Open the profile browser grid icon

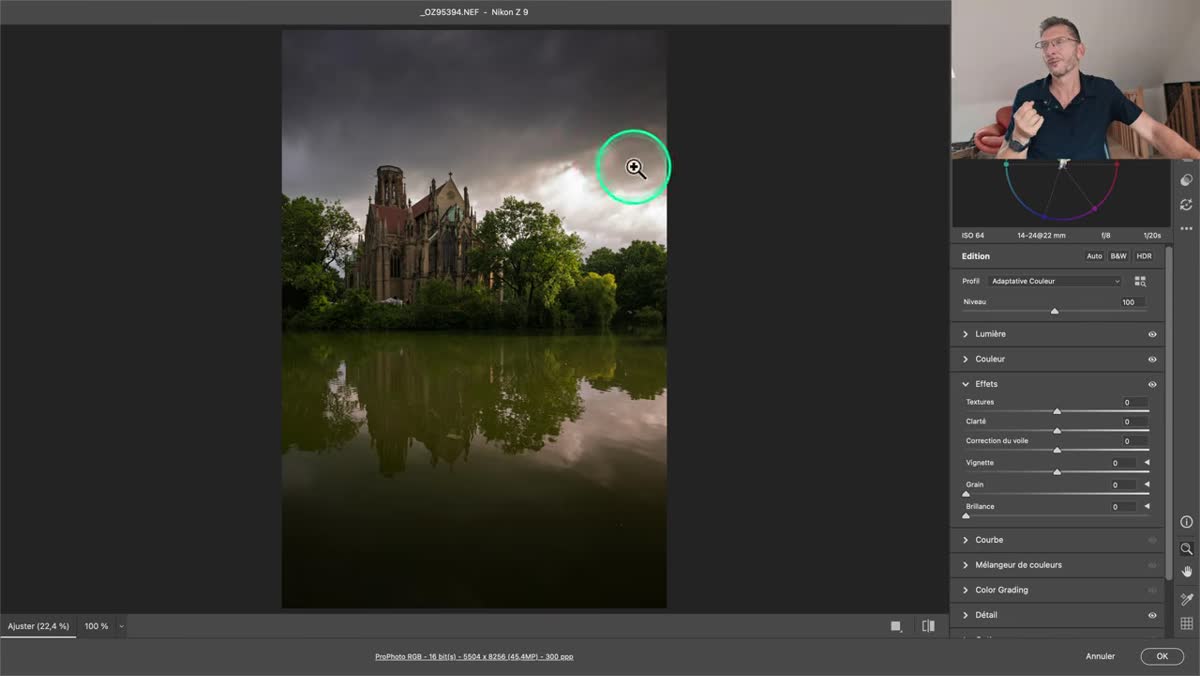[1141, 282]
